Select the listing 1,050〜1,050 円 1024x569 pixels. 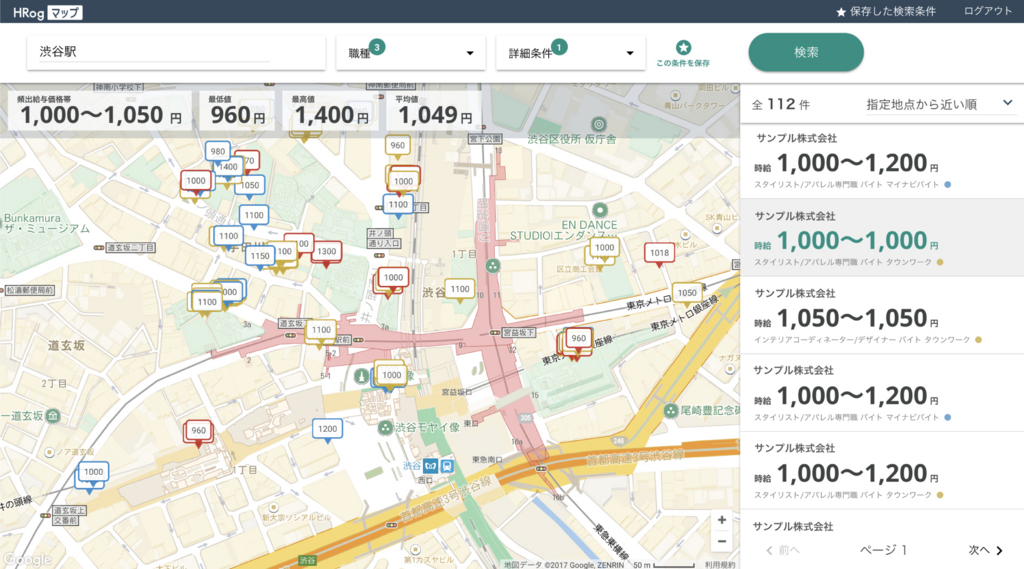[x=882, y=316]
